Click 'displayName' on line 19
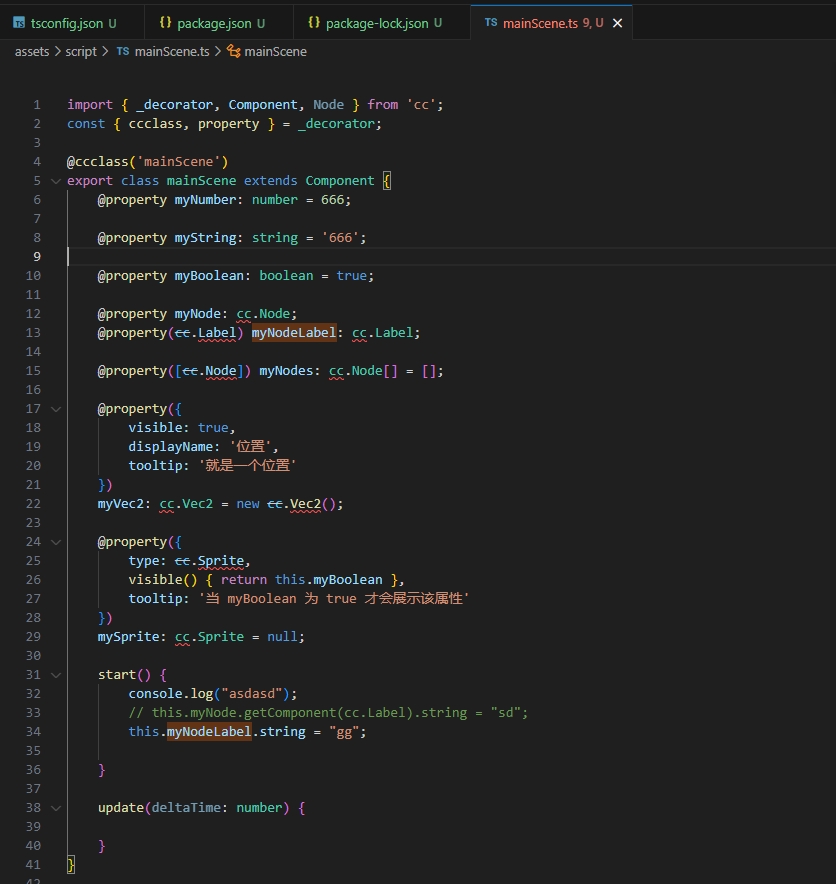The image size is (836, 884). 171,447
